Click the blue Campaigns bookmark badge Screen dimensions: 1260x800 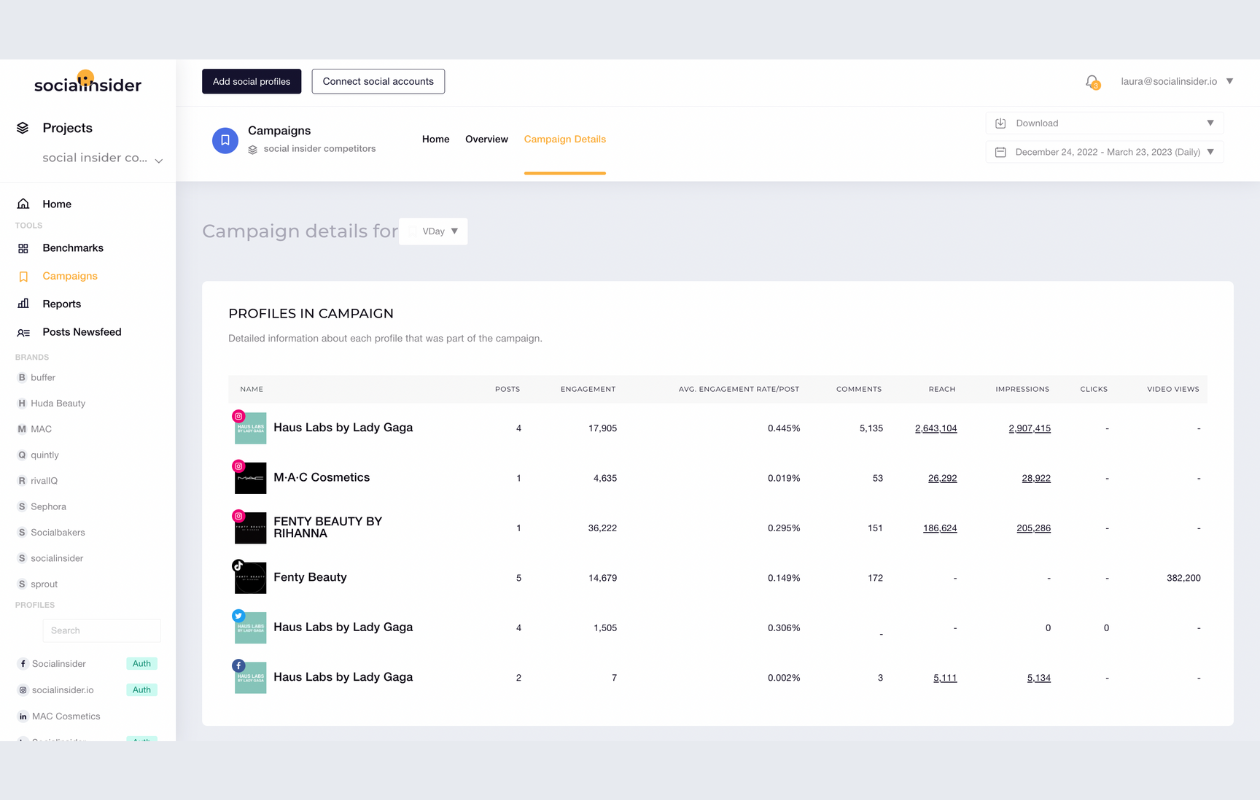tap(225, 140)
